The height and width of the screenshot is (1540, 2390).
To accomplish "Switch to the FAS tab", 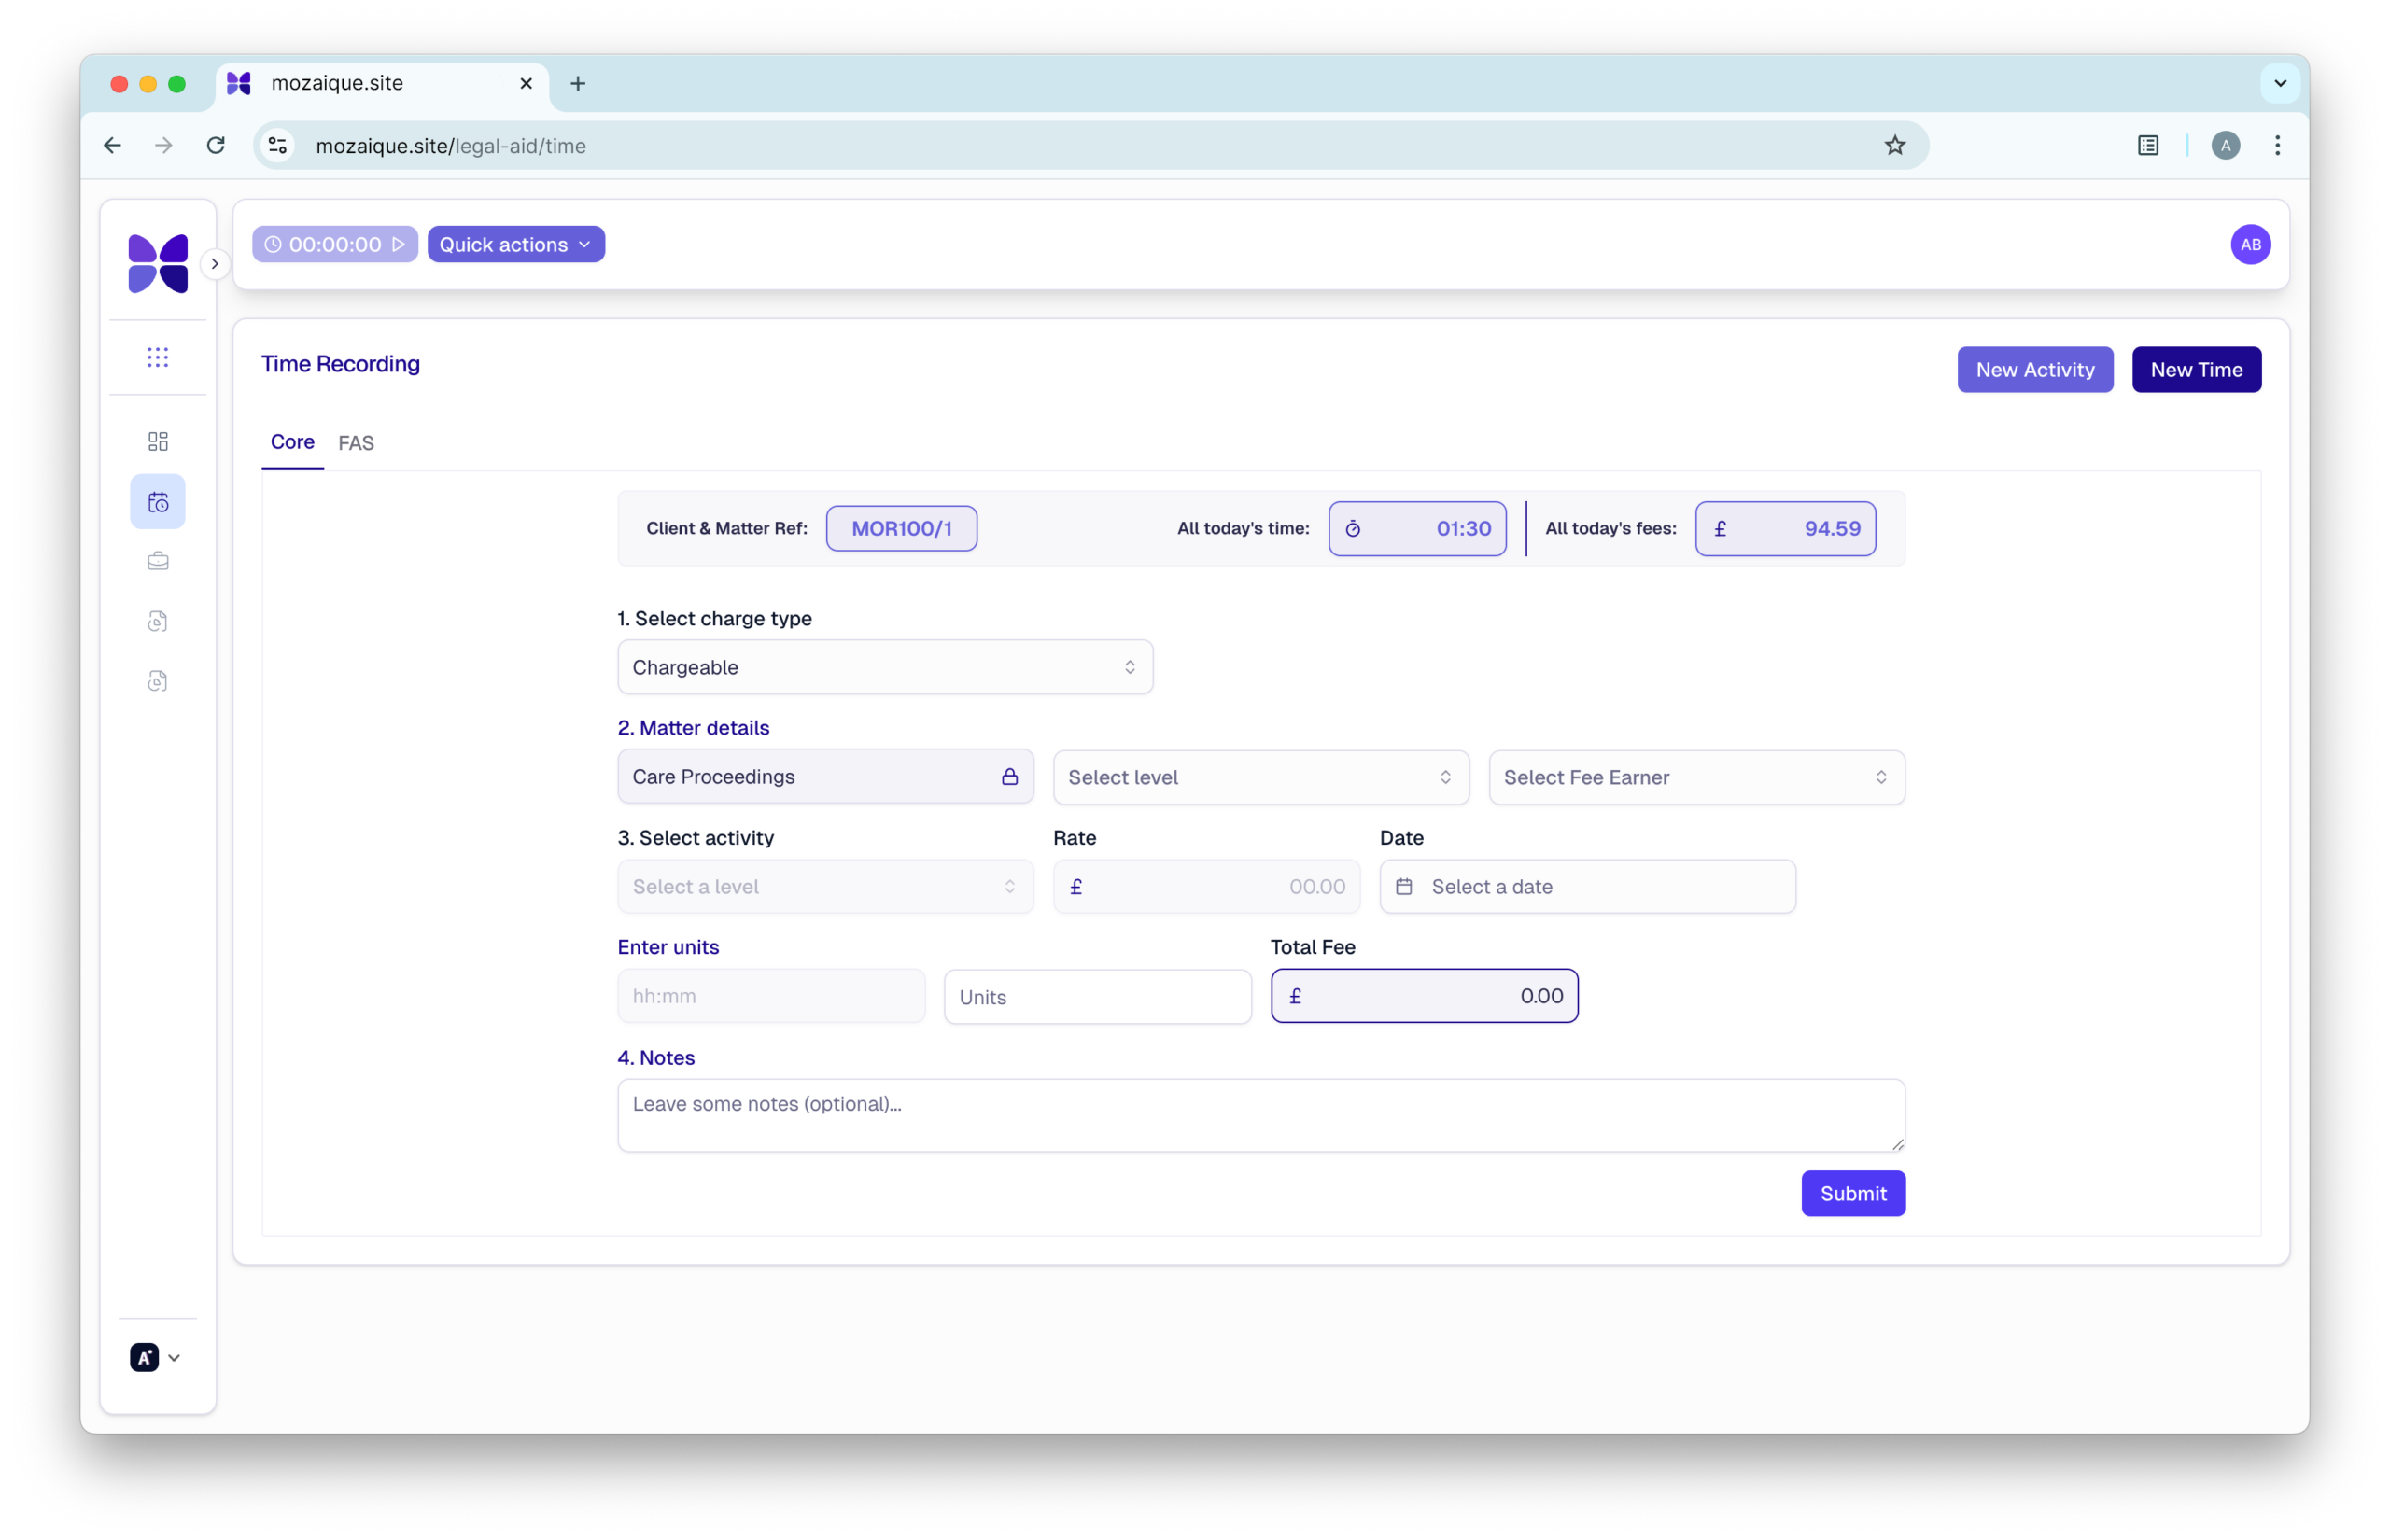I will point(356,443).
